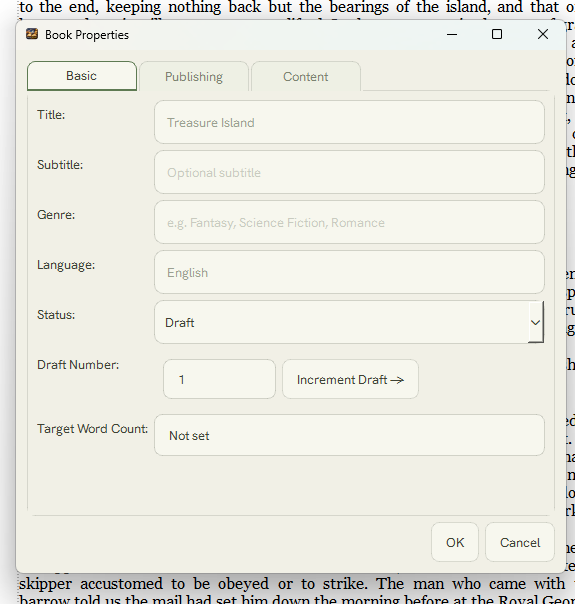Maximize the Book Properties dialog
The height and width of the screenshot is (604, 575).
(x=497, y=34)
